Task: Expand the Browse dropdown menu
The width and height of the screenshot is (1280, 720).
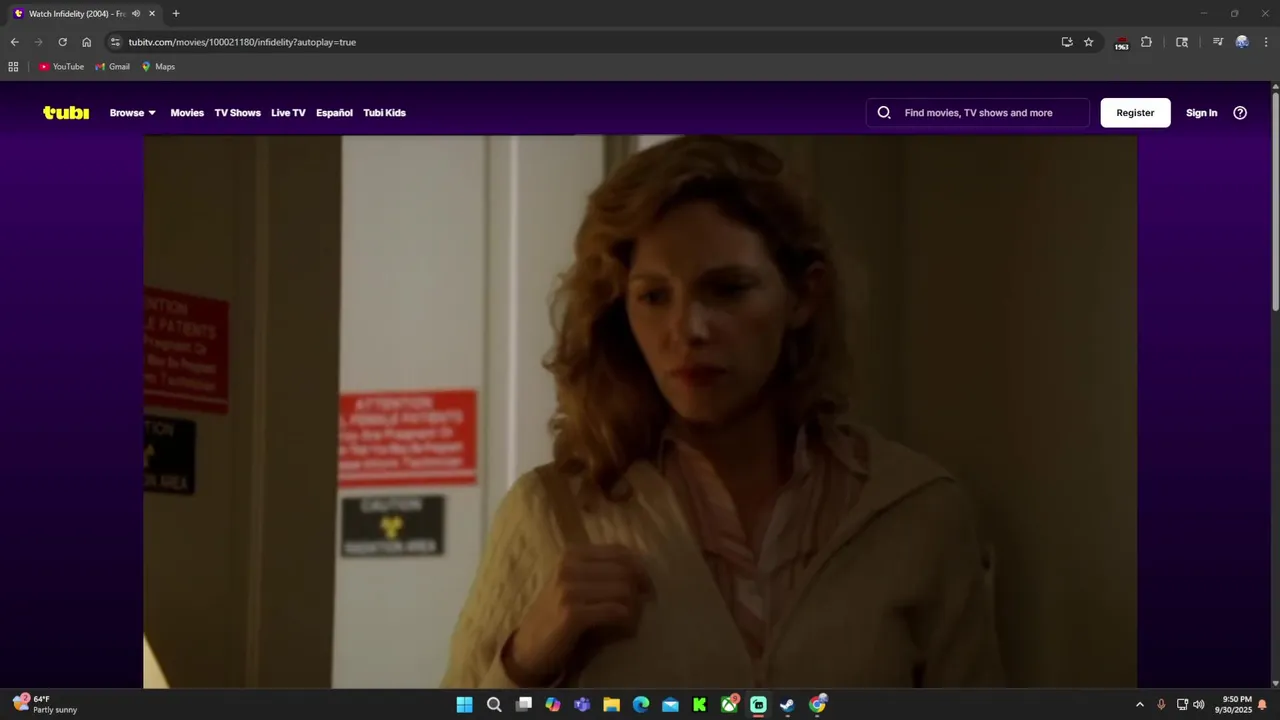Action: 133,113
